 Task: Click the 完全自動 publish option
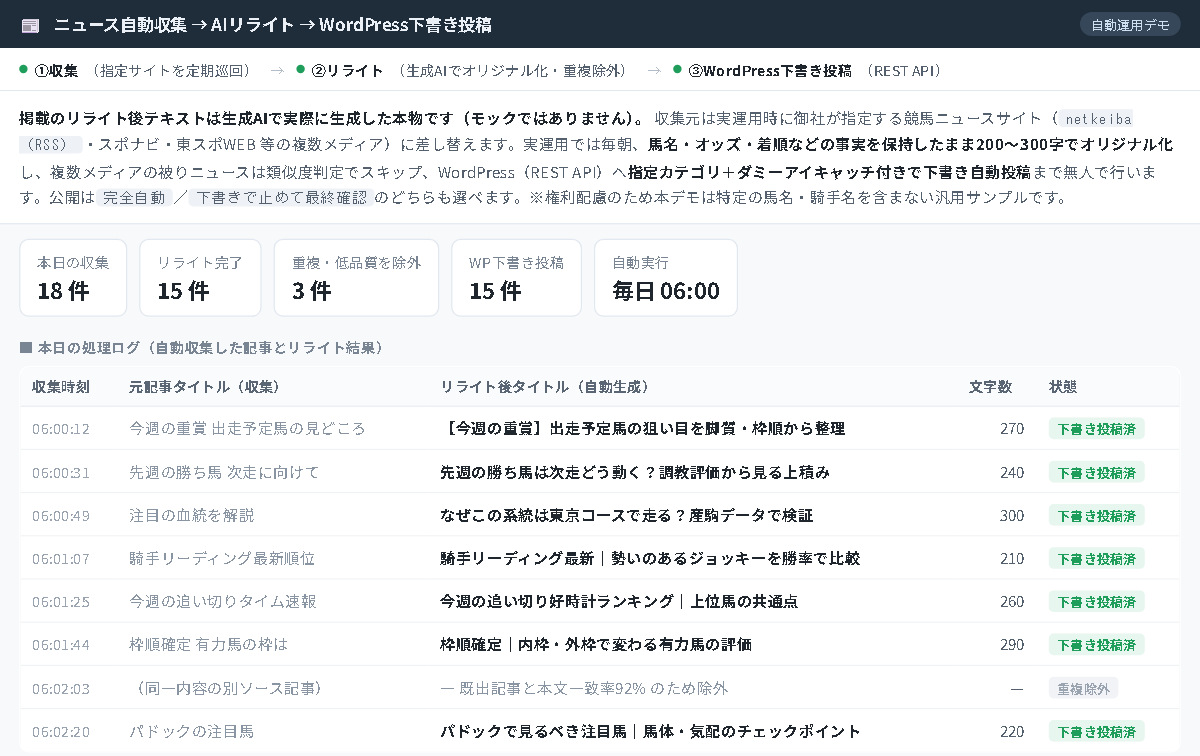point(135,198)
